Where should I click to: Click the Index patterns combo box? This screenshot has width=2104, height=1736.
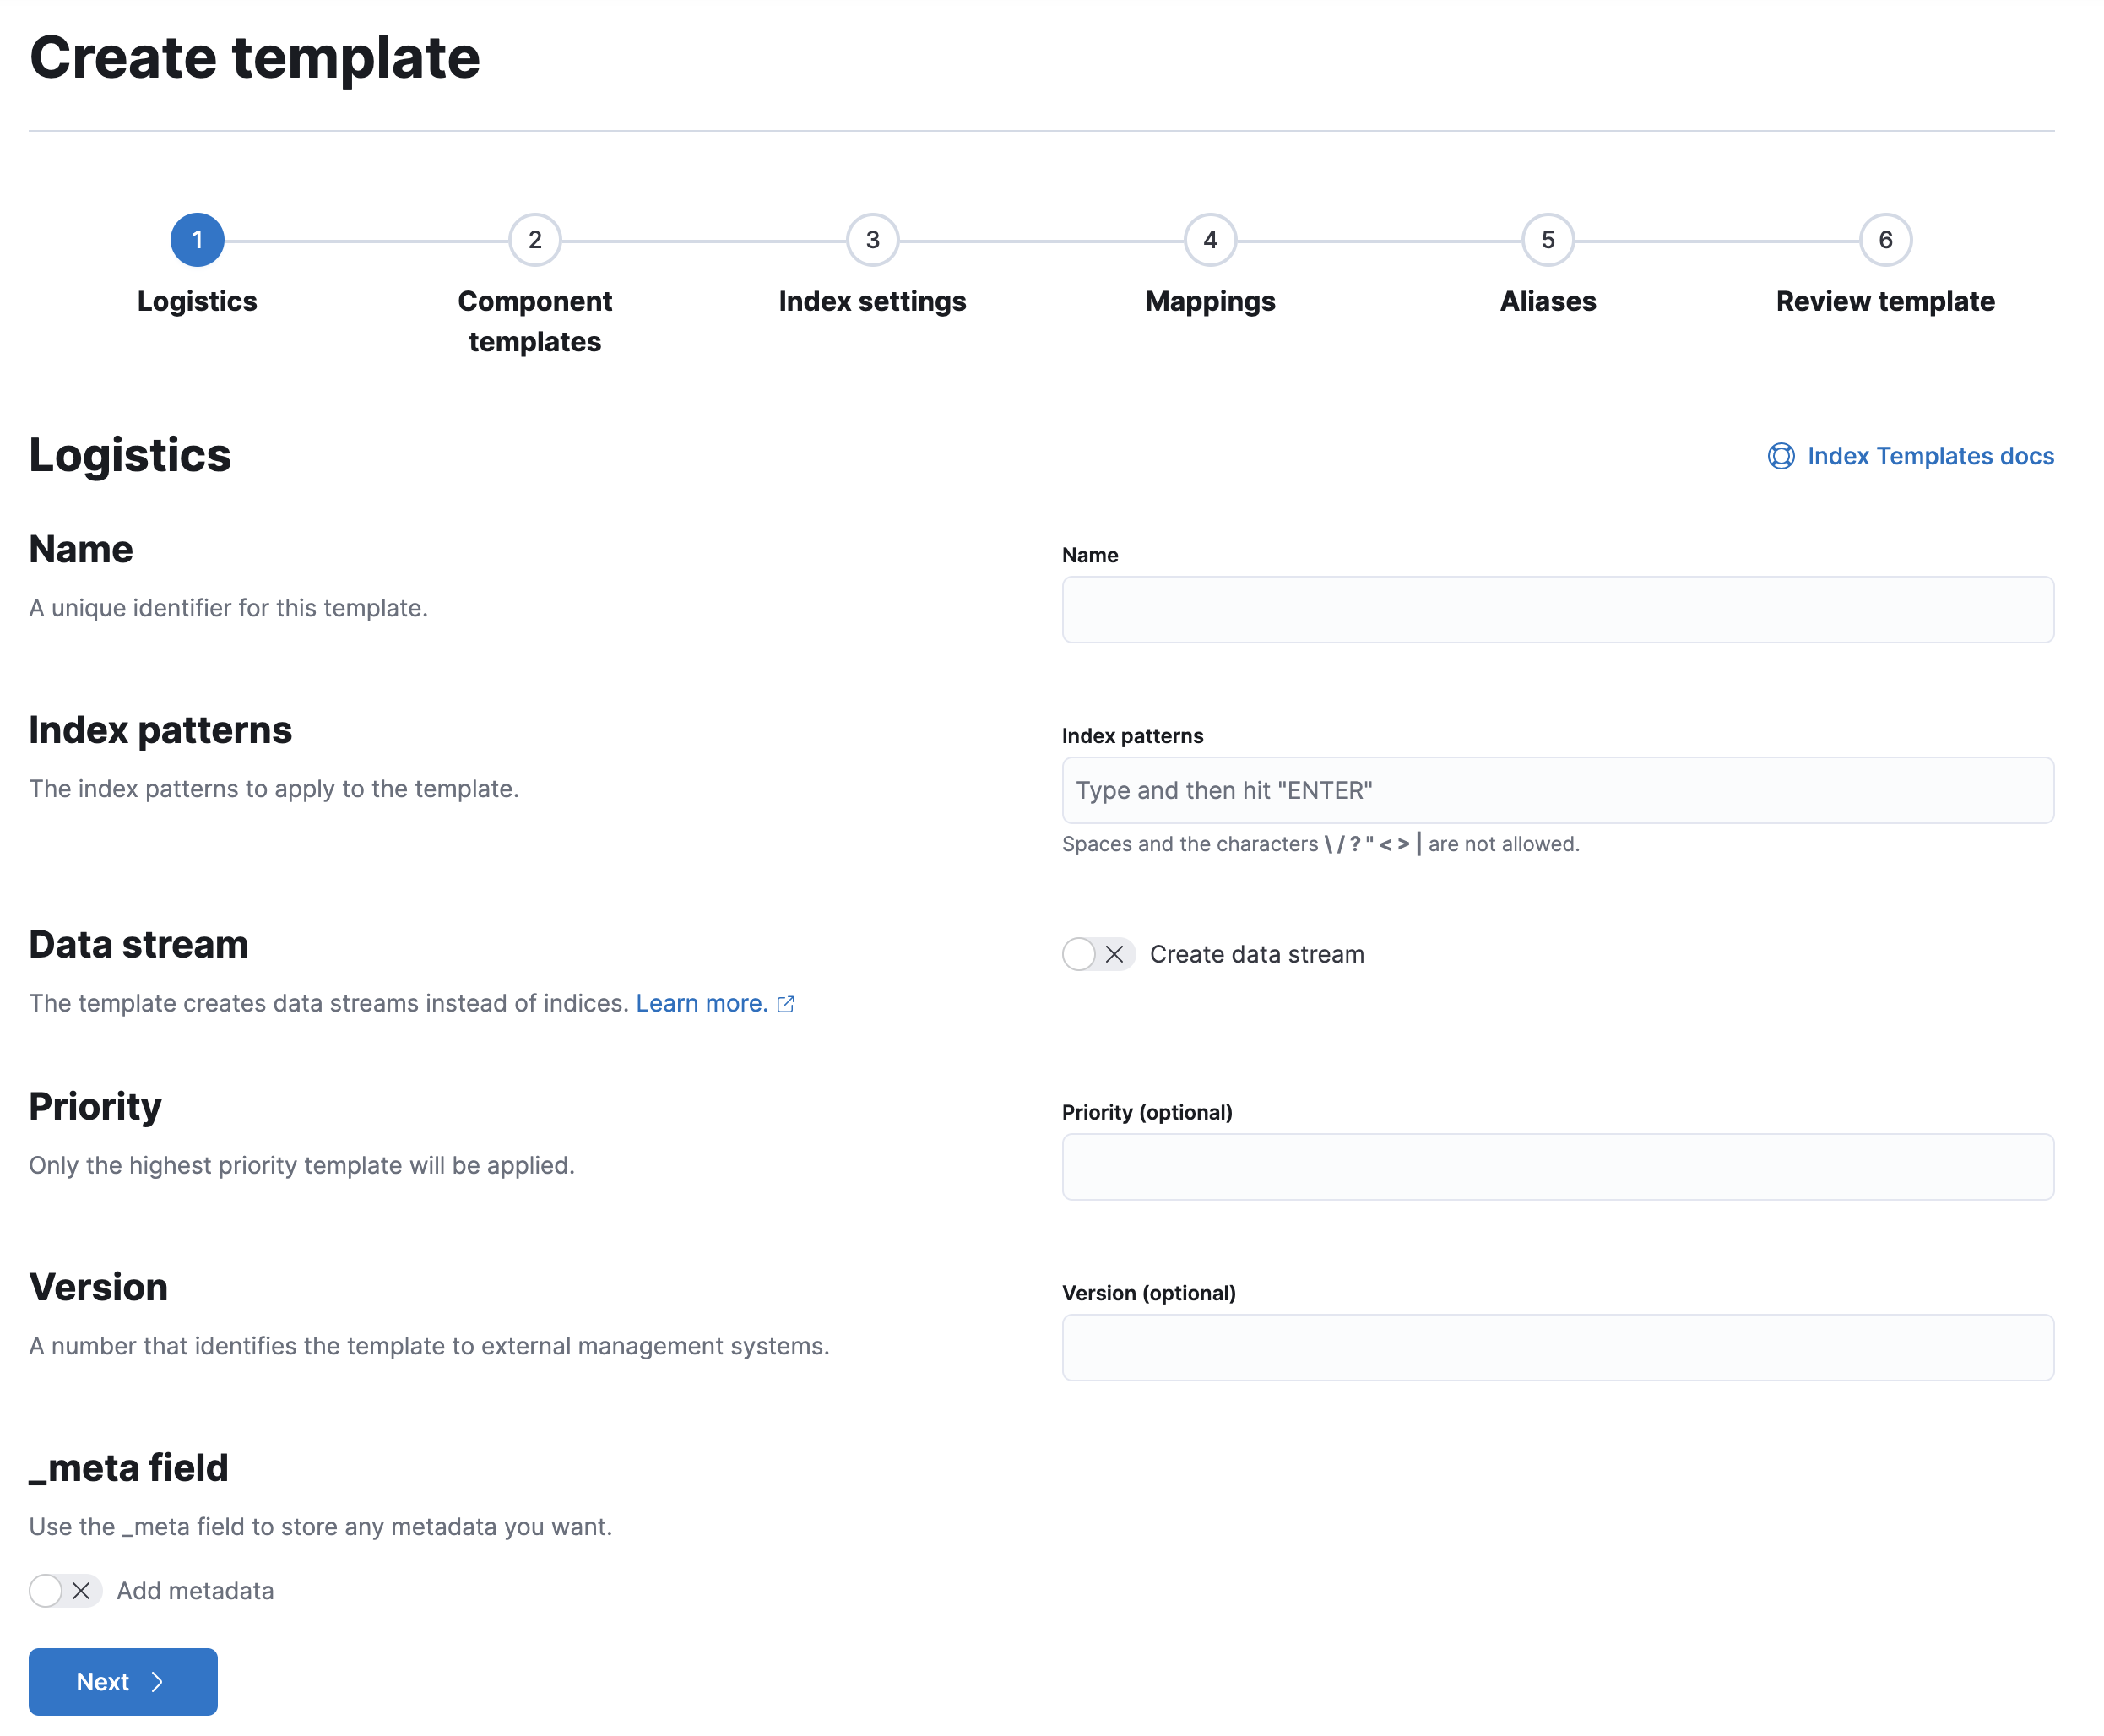1557,790
